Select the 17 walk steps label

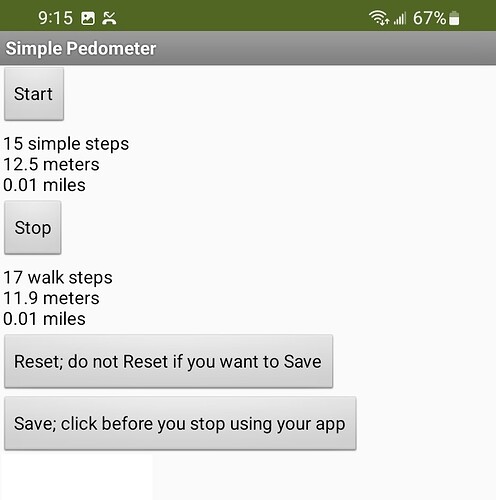[x=58, y=278]
